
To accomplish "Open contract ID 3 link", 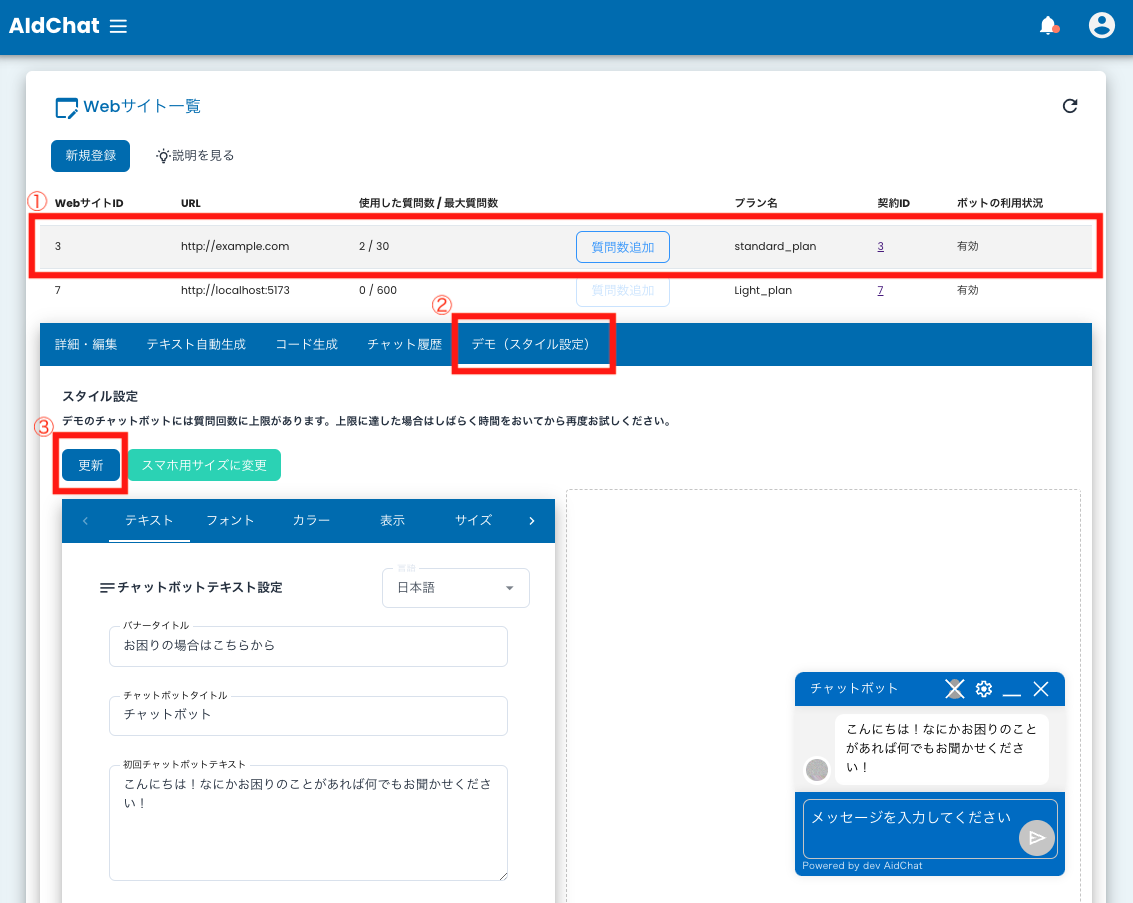I will pos(880,246).
